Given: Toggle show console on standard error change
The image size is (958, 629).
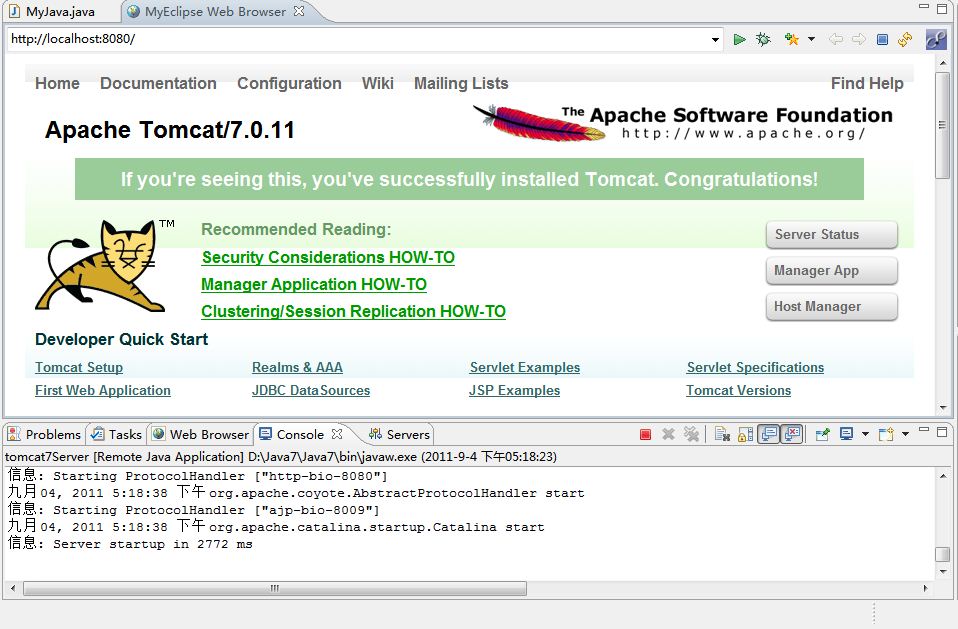Looking at the screenshot, I should pos(792,434).
